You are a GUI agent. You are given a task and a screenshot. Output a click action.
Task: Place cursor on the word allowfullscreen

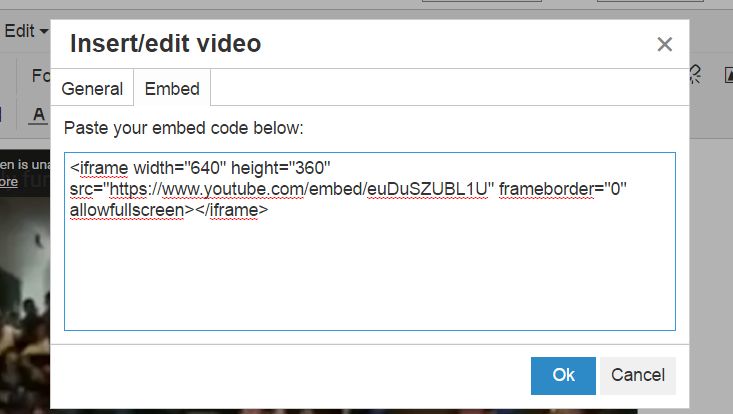pyautogui.click(x=127, y=210)
